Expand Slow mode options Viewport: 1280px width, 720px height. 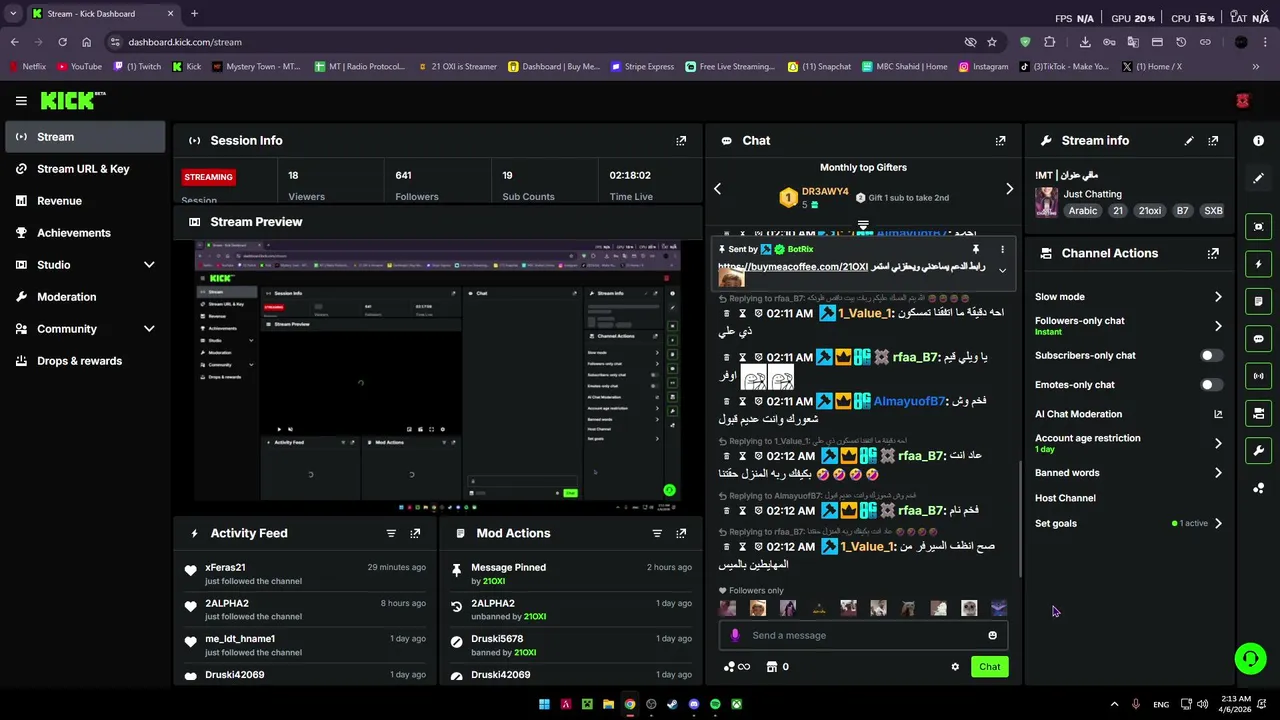click(x=1218, y=297)
